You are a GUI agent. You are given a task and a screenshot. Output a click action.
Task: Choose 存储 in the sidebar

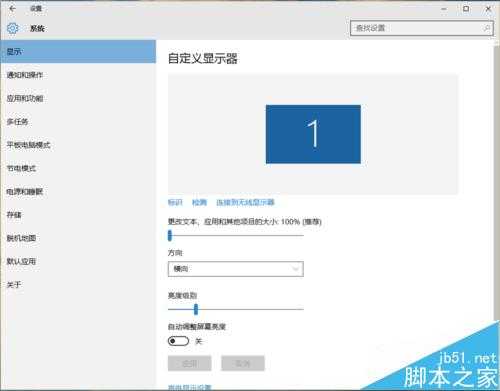point(78,215)
